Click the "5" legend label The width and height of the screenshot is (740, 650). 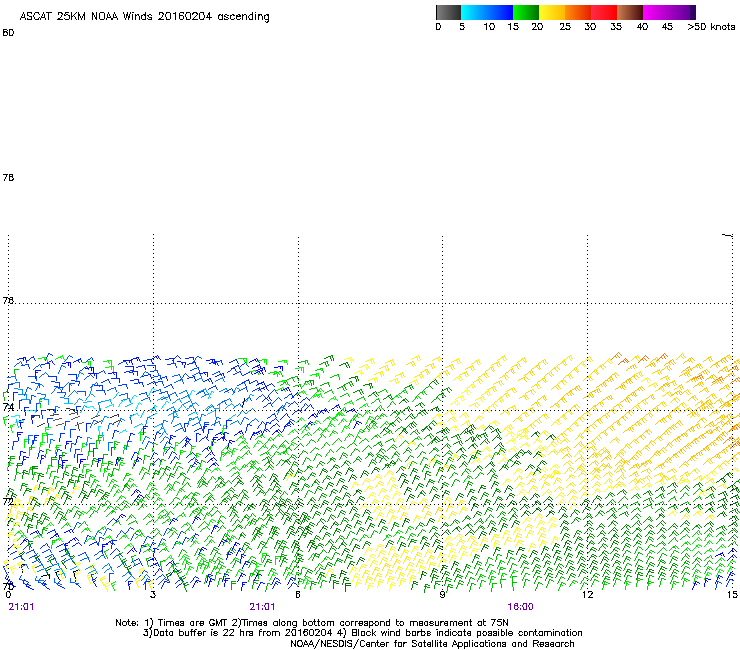pyautogui.click(x=462, y=27)
